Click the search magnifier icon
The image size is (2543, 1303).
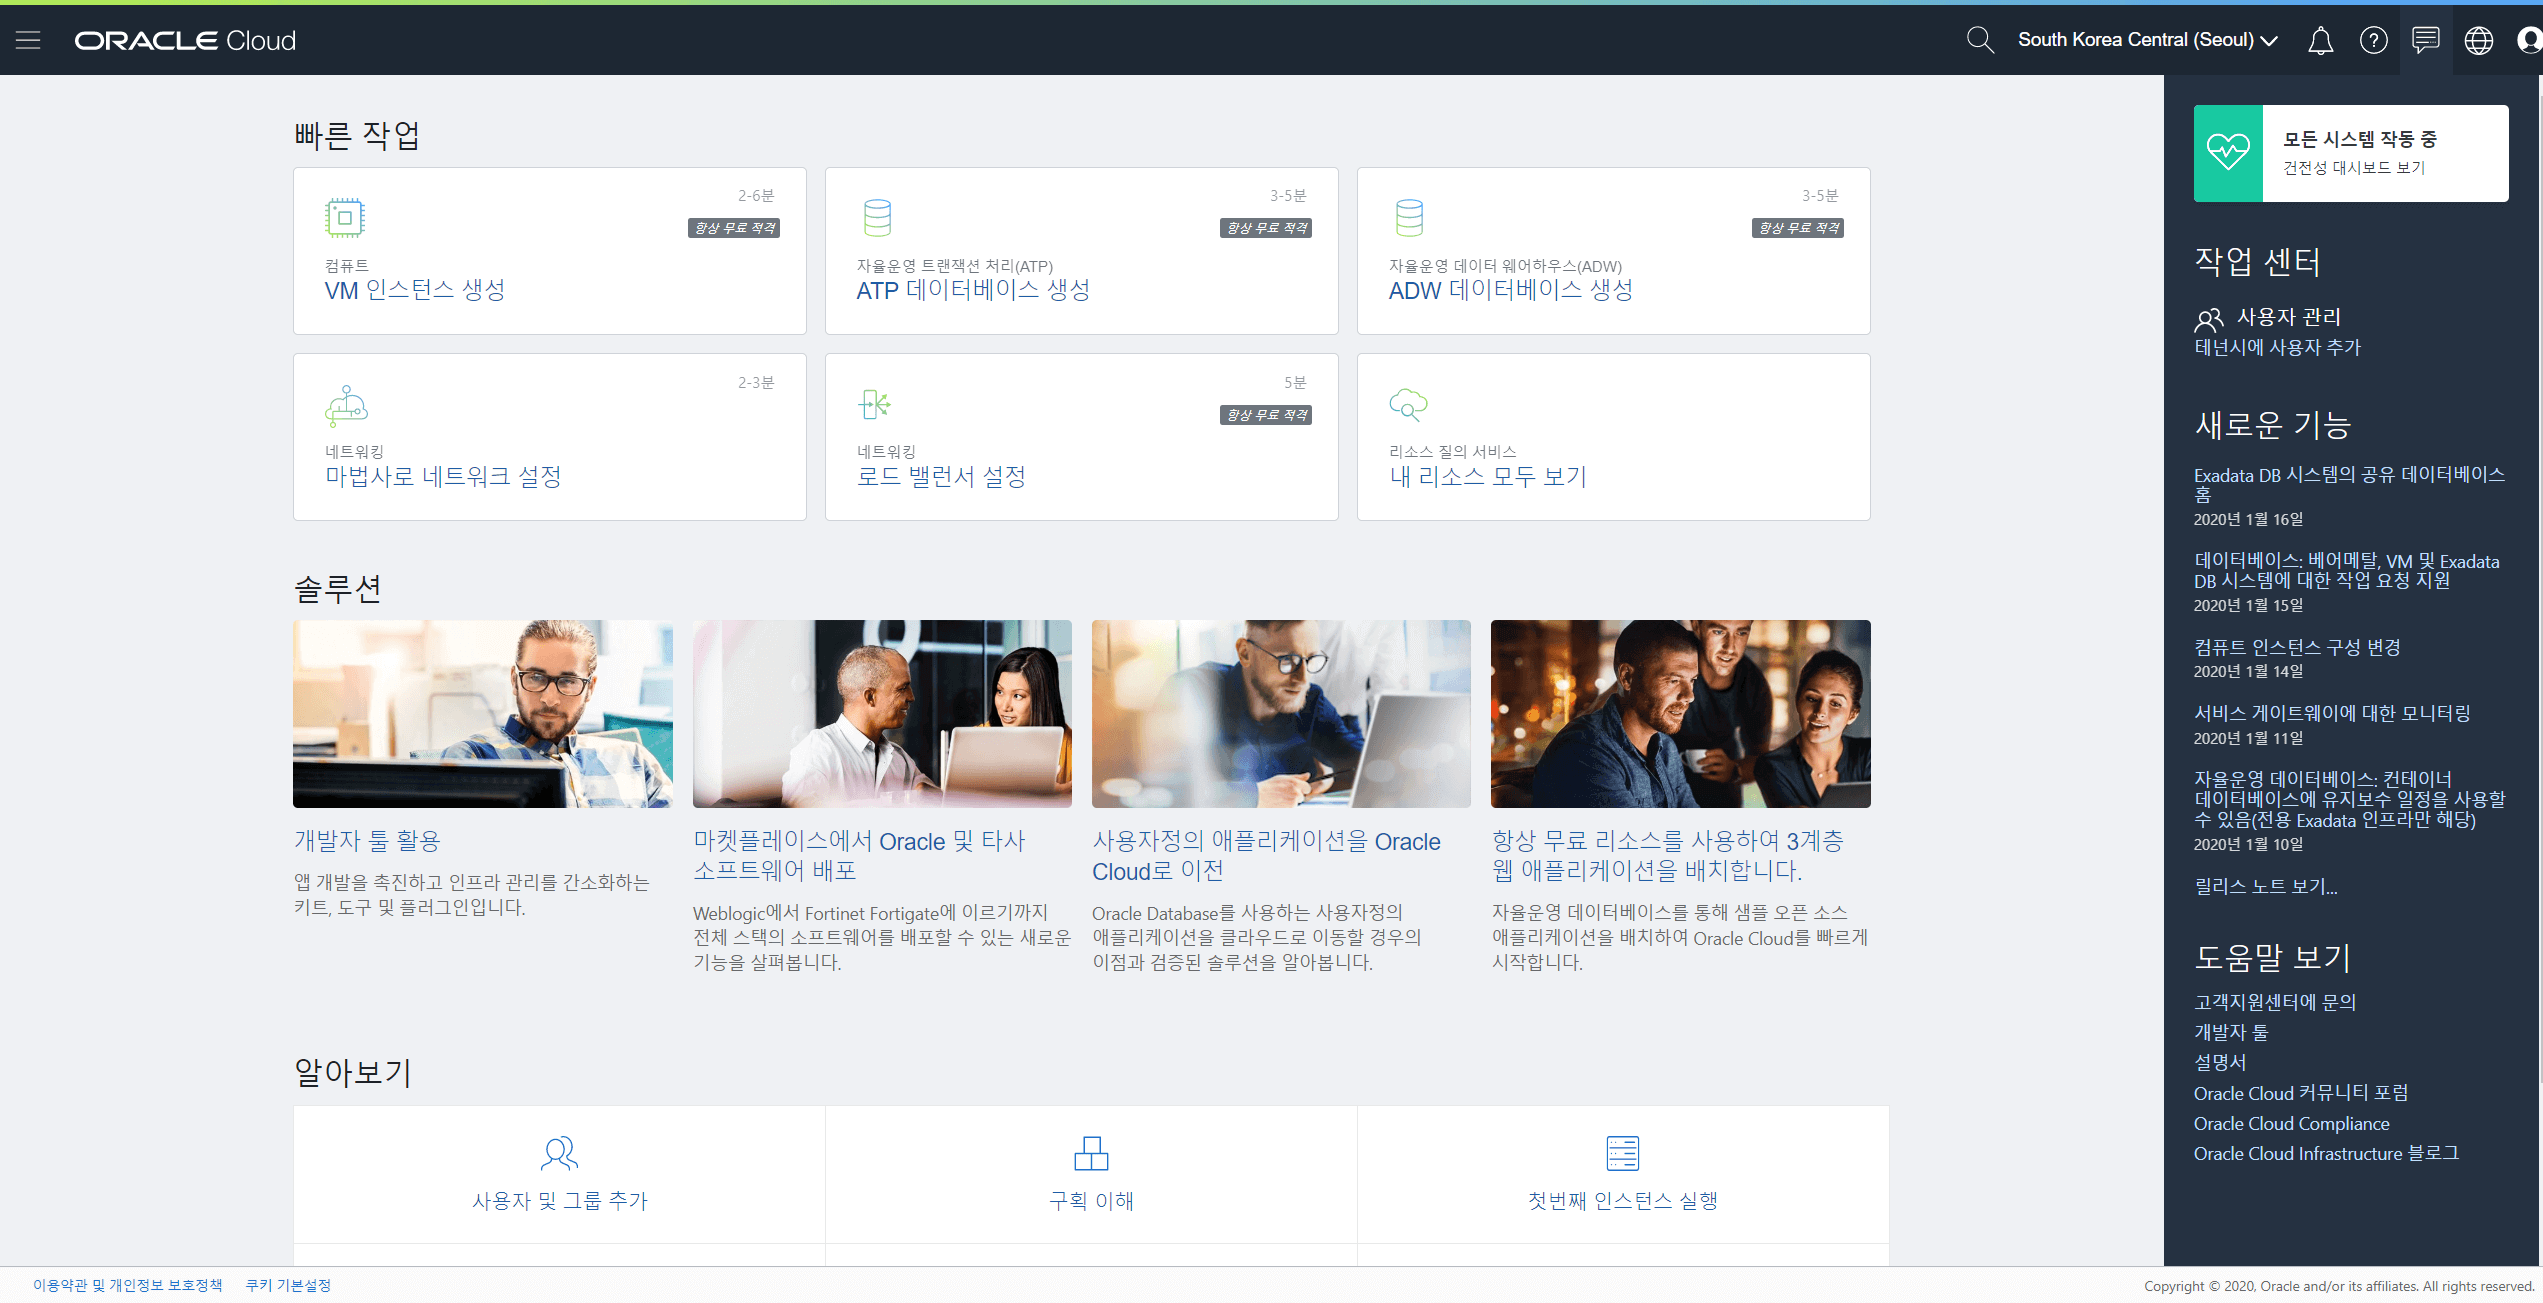(1979, 40)
